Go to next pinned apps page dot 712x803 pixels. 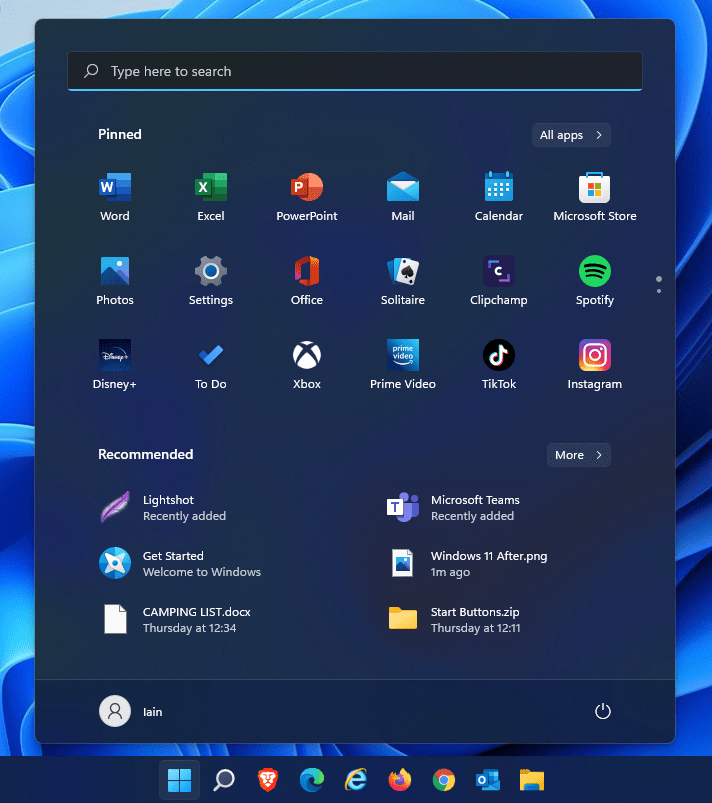(659, 291)
